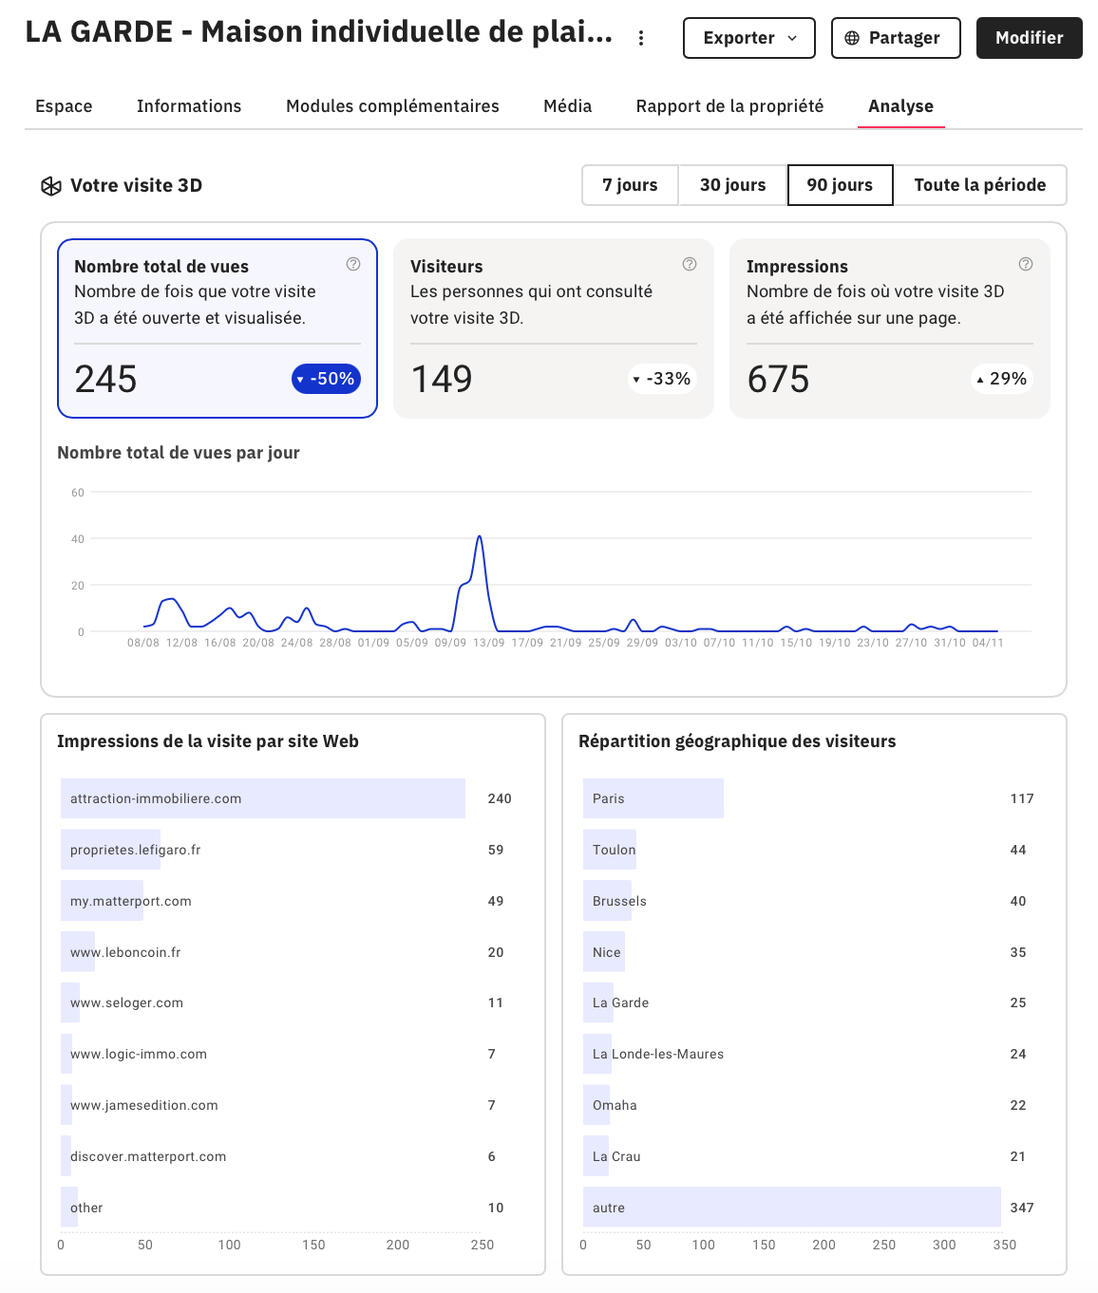Open the Modules complémentaires tab
1098x1293 pixels.
pos(392,106)
